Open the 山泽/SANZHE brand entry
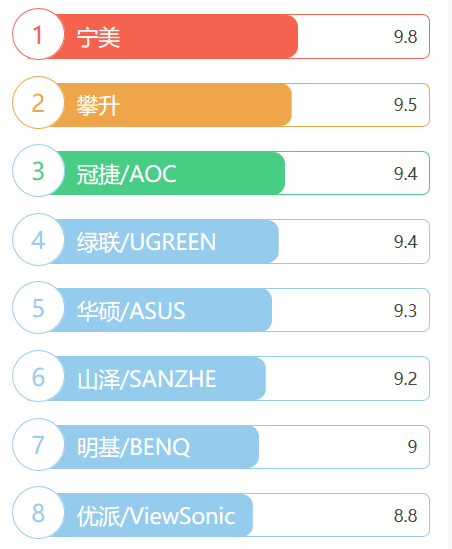This screenshot has width=452, height=549. (147, 379)
